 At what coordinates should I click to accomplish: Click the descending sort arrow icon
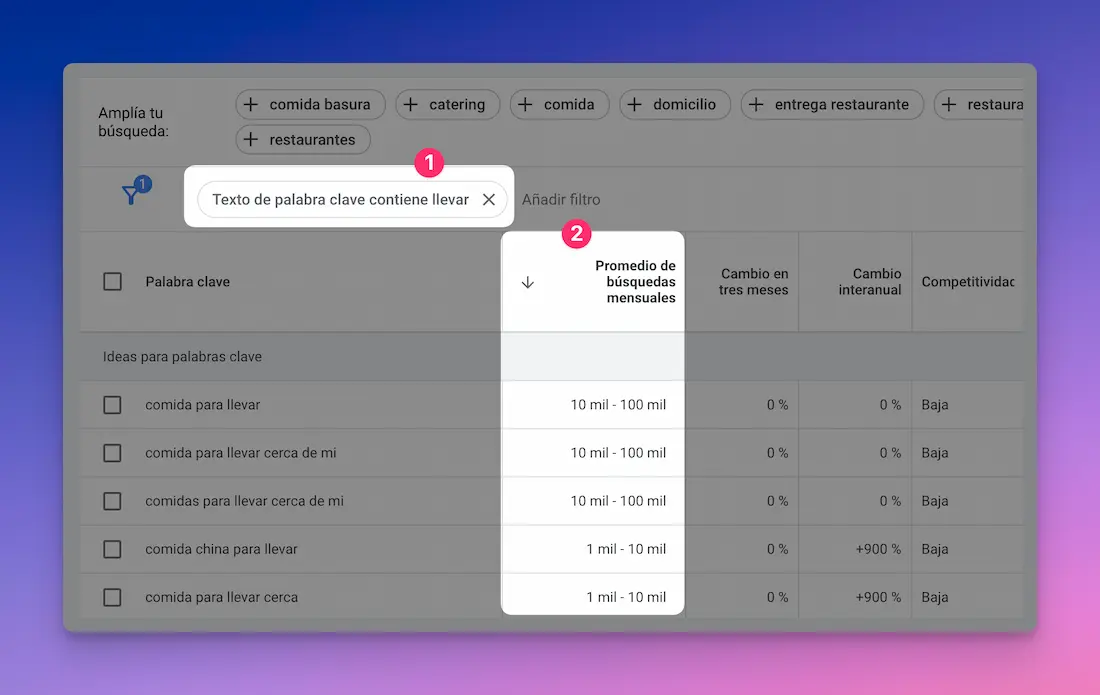click(x=528, y=282)
